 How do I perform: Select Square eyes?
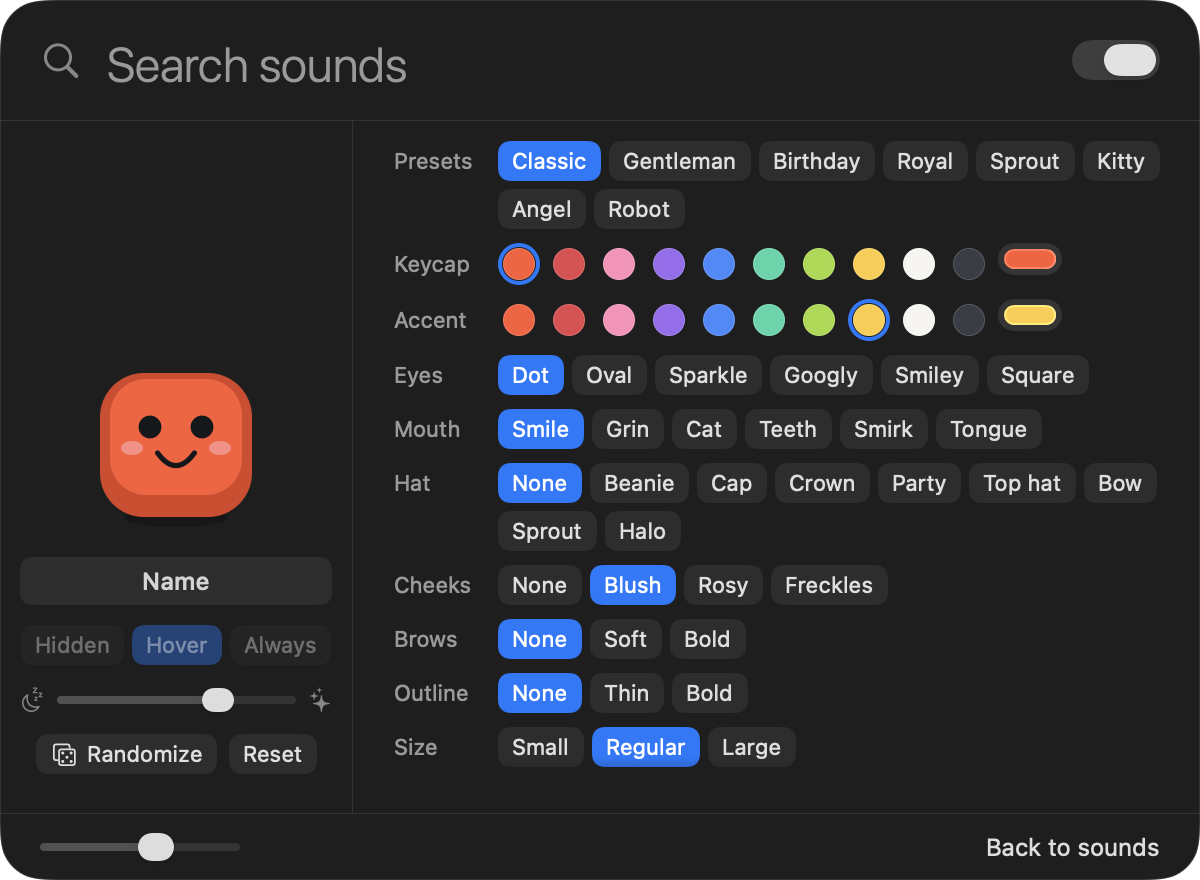click(1038, 375)
